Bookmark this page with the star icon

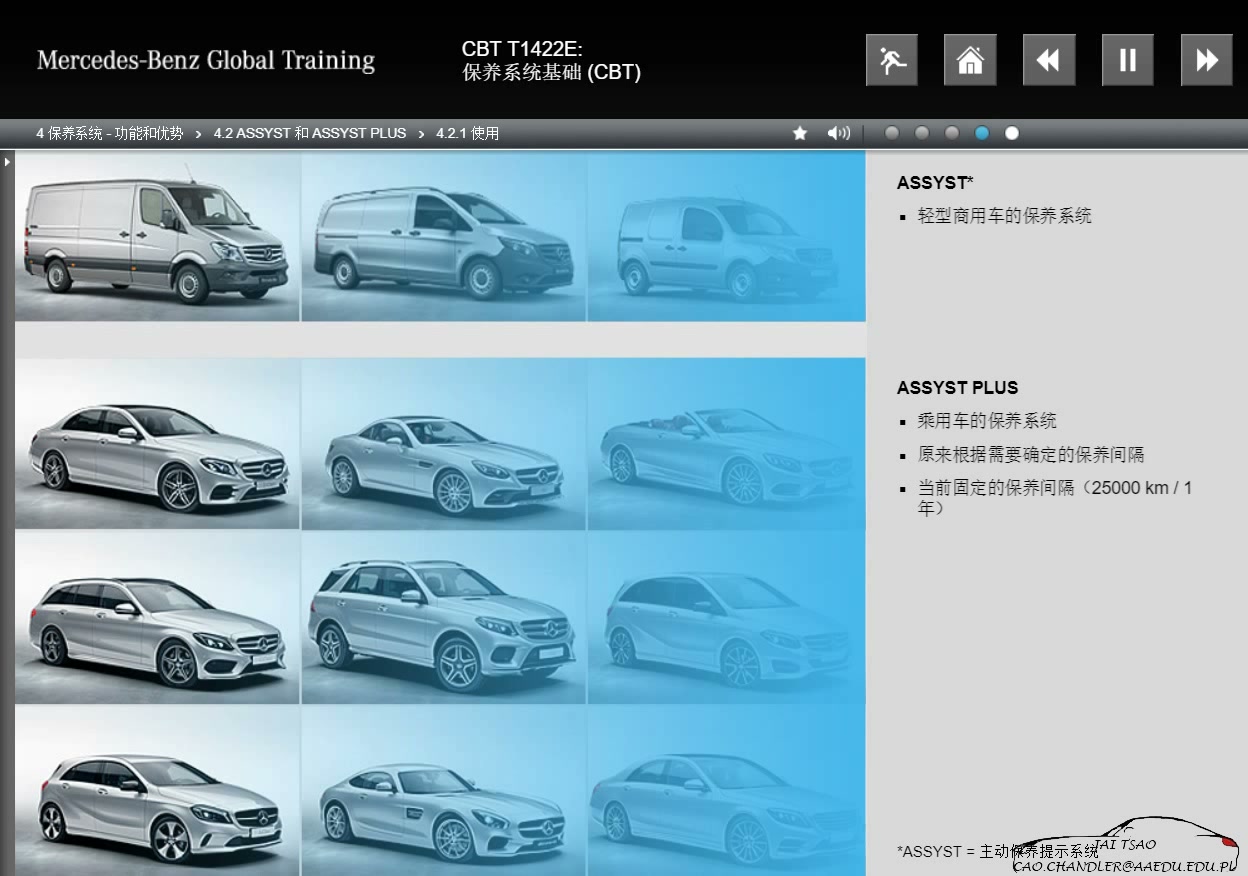[x=800, y=133]
